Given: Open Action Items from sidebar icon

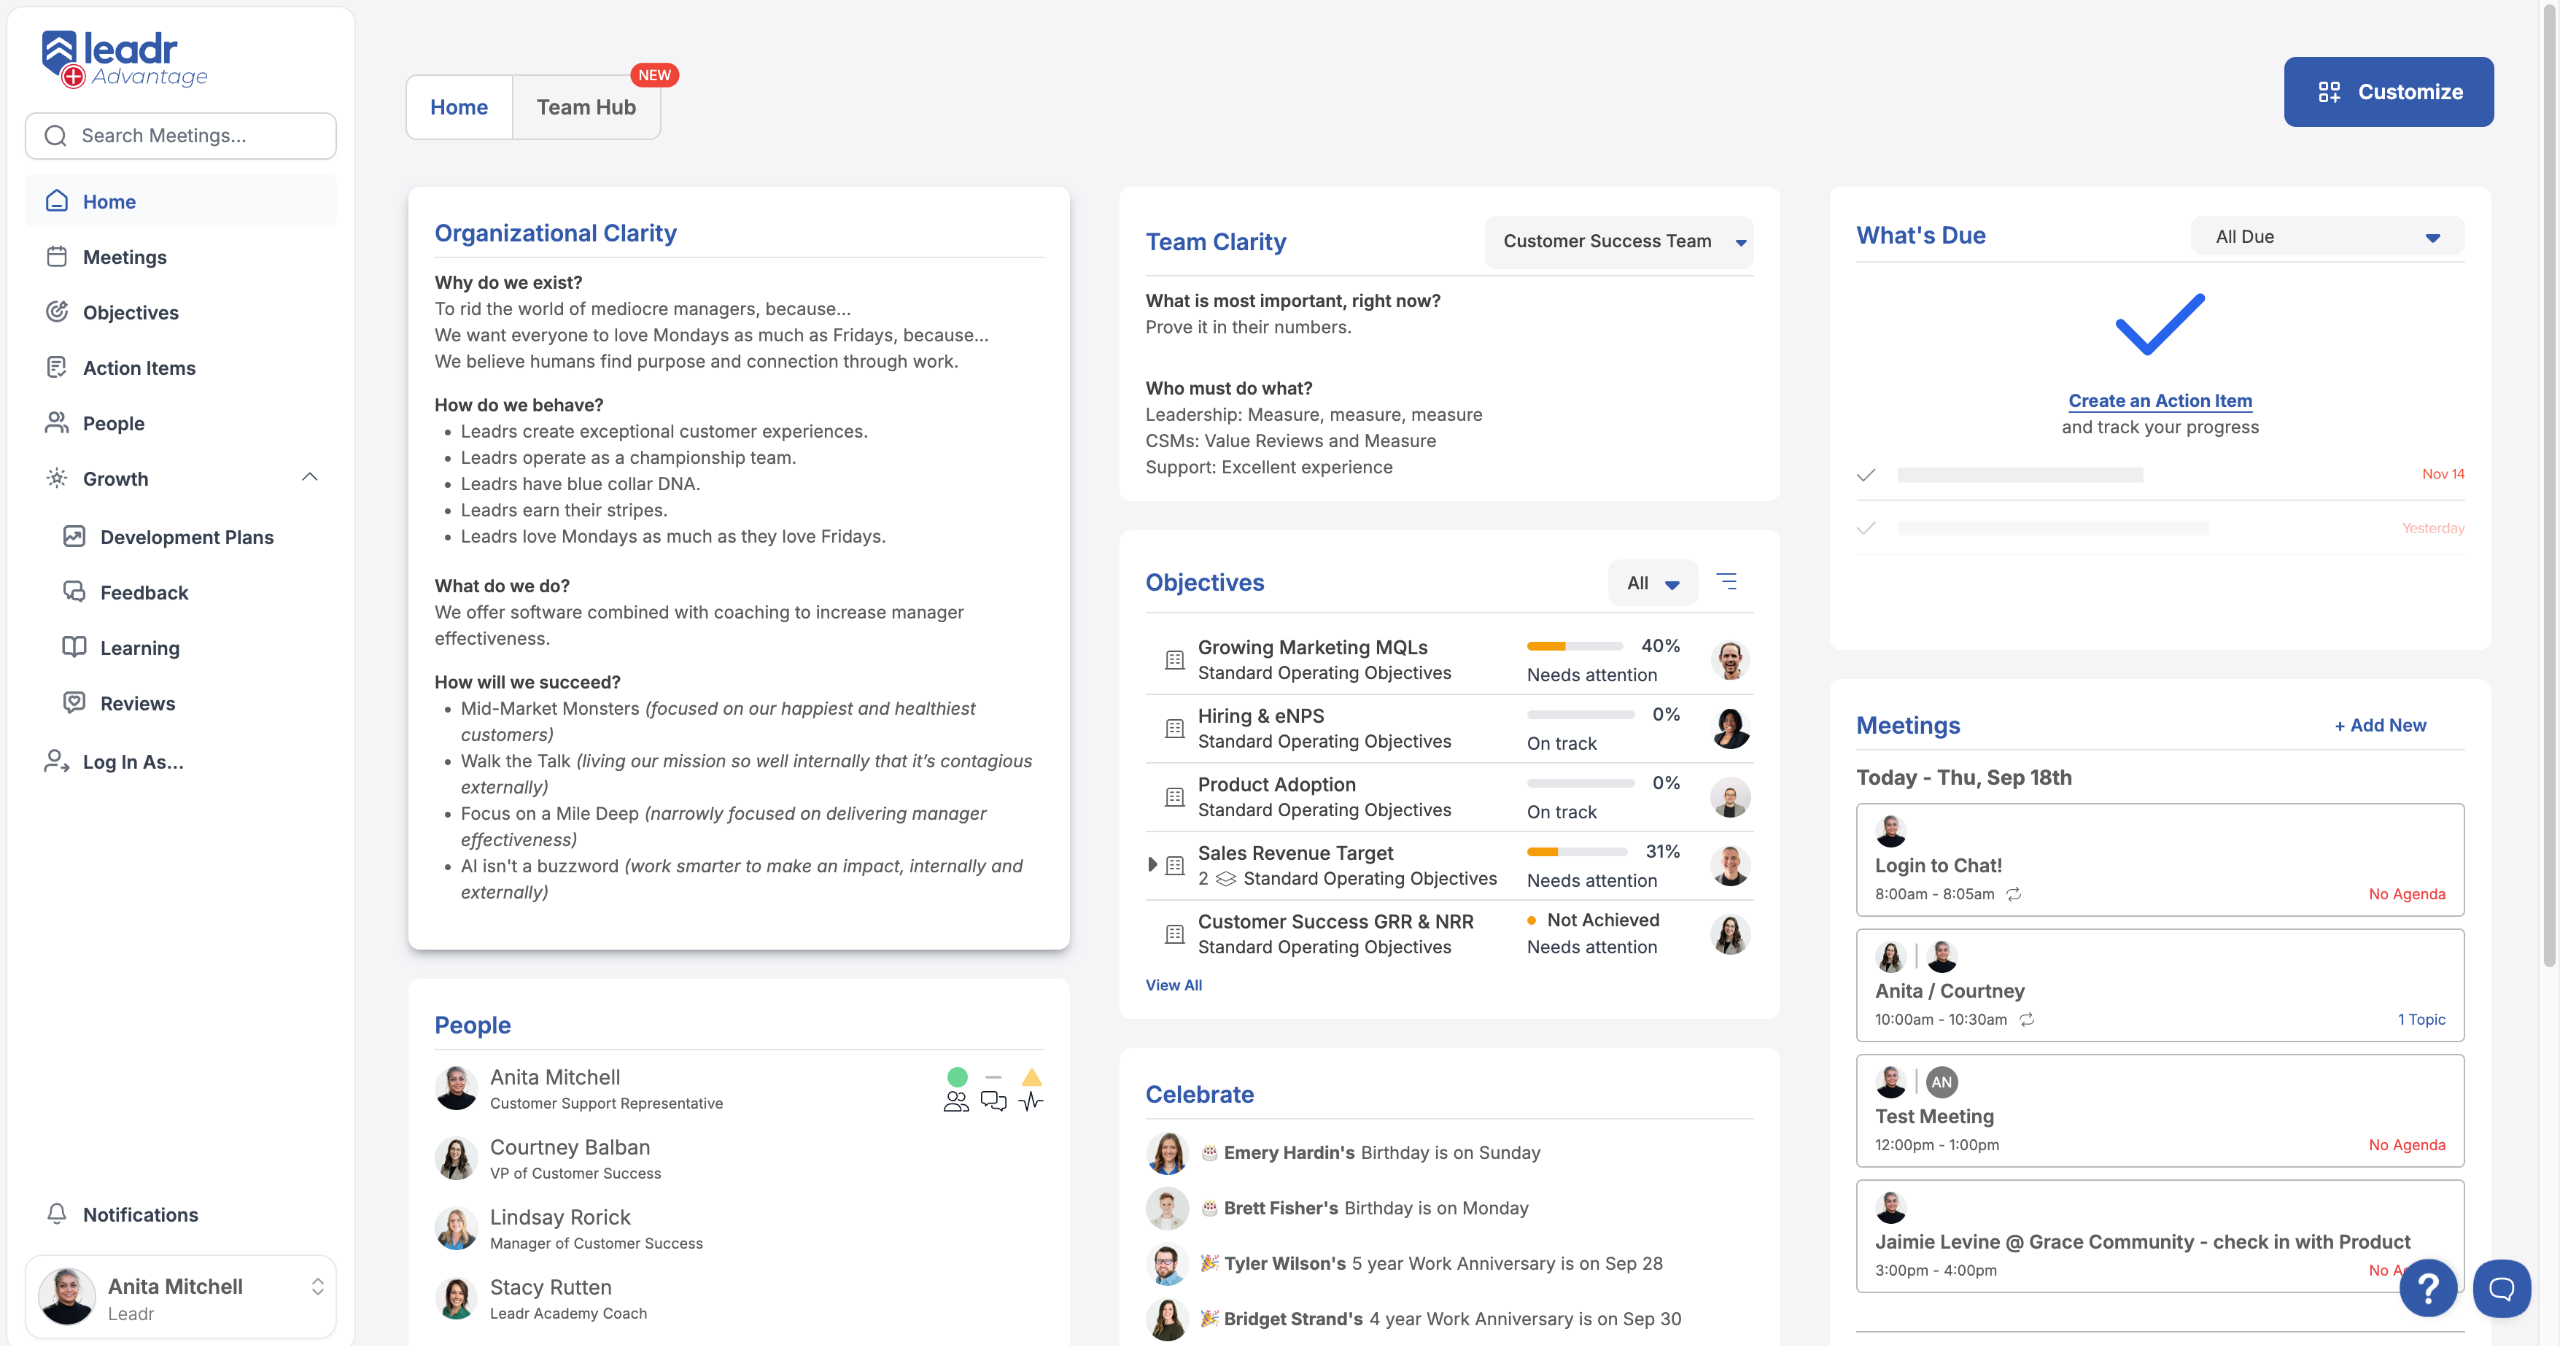Looking at the screenshot, I should (57, 367).
